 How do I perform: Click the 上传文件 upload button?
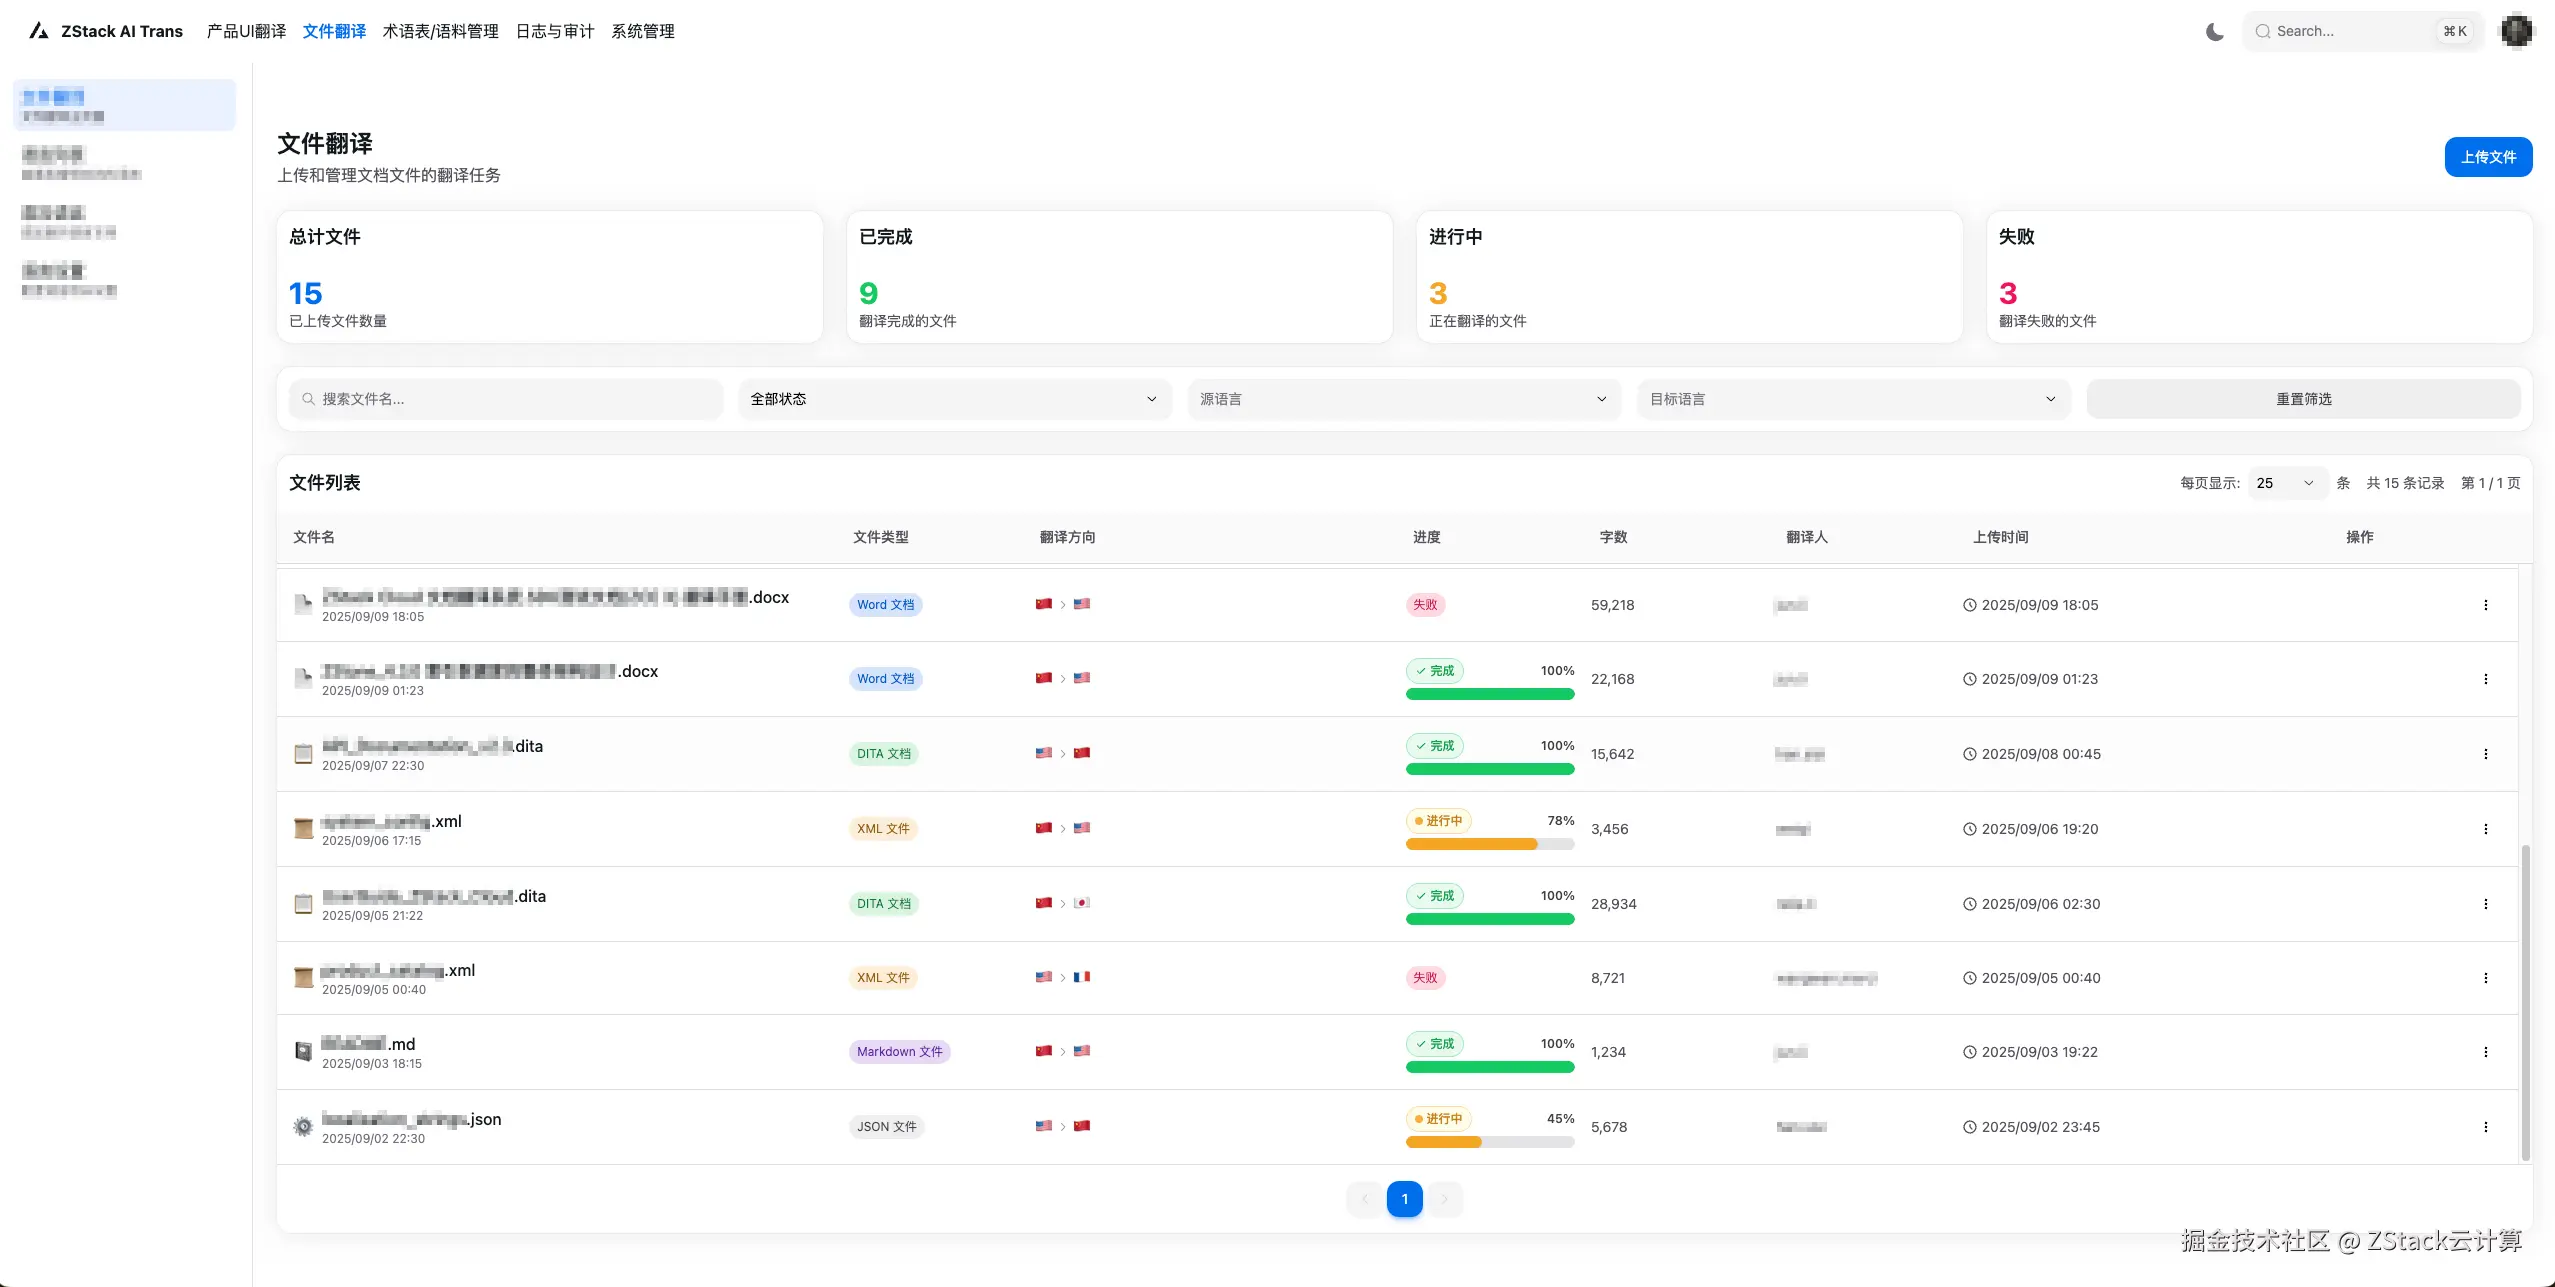[x=2487, y=157]
